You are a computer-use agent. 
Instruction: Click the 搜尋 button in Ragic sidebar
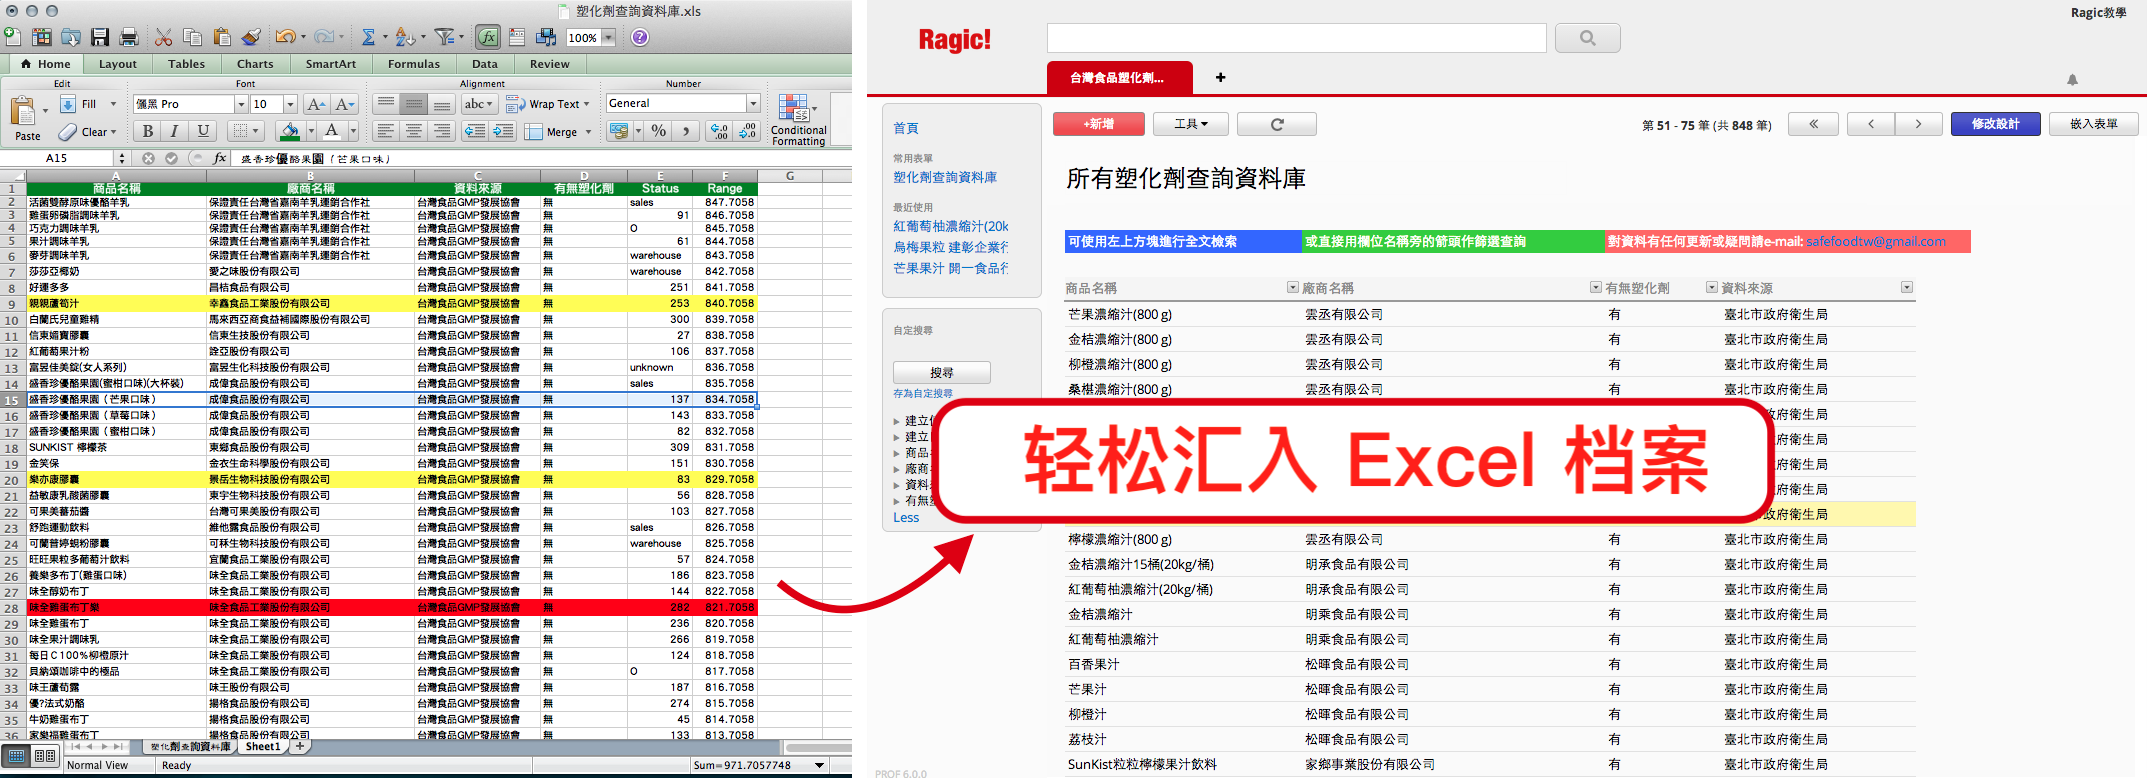point(941,372)
